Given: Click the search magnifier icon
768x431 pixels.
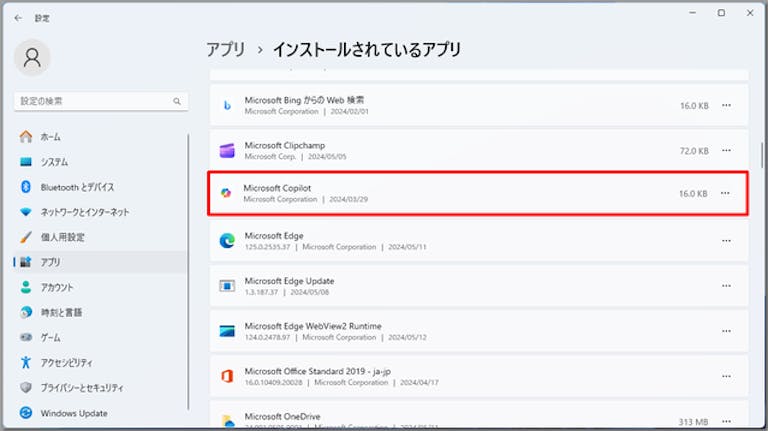Looking at the screenshot, I should click(177, 101).
